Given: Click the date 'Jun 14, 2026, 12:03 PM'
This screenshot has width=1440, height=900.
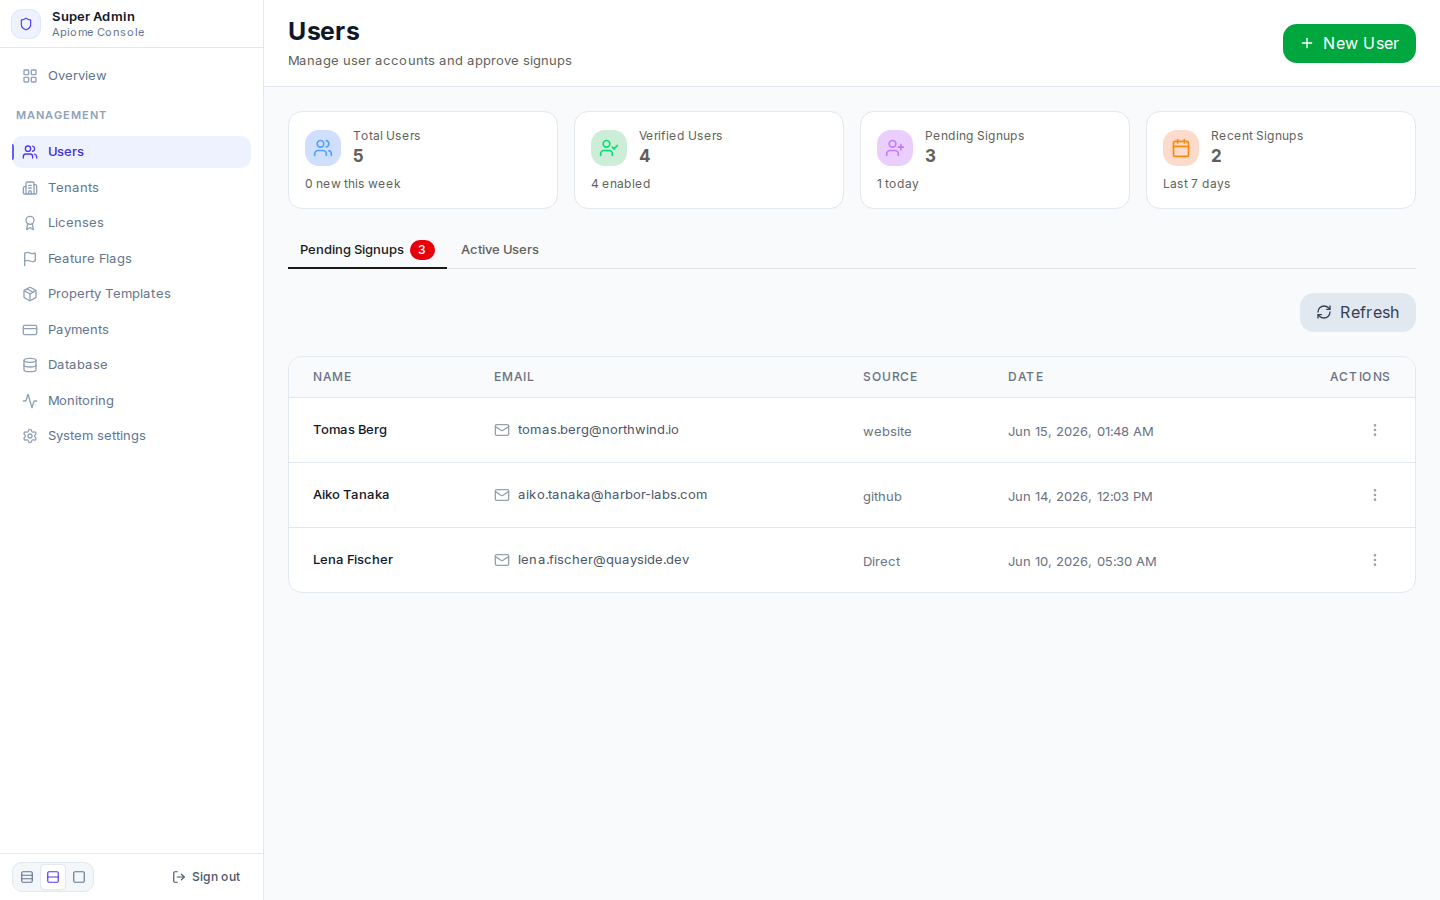Looking at the screenshot, I should pos(1080,497).
